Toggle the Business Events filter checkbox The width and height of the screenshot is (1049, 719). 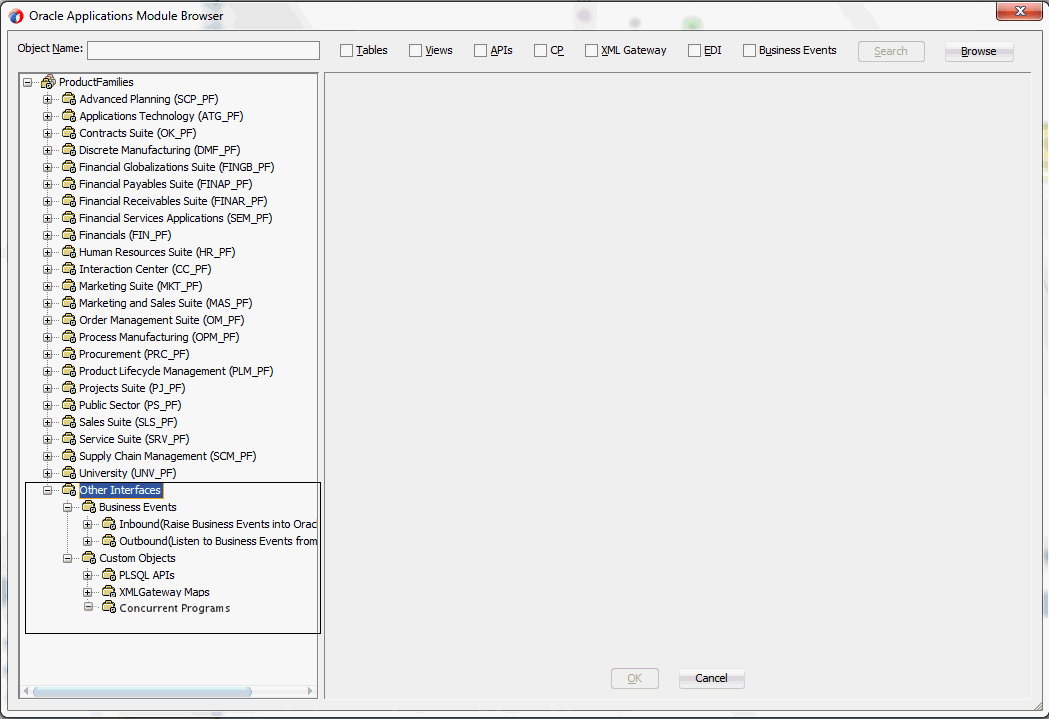coord(749,51)
